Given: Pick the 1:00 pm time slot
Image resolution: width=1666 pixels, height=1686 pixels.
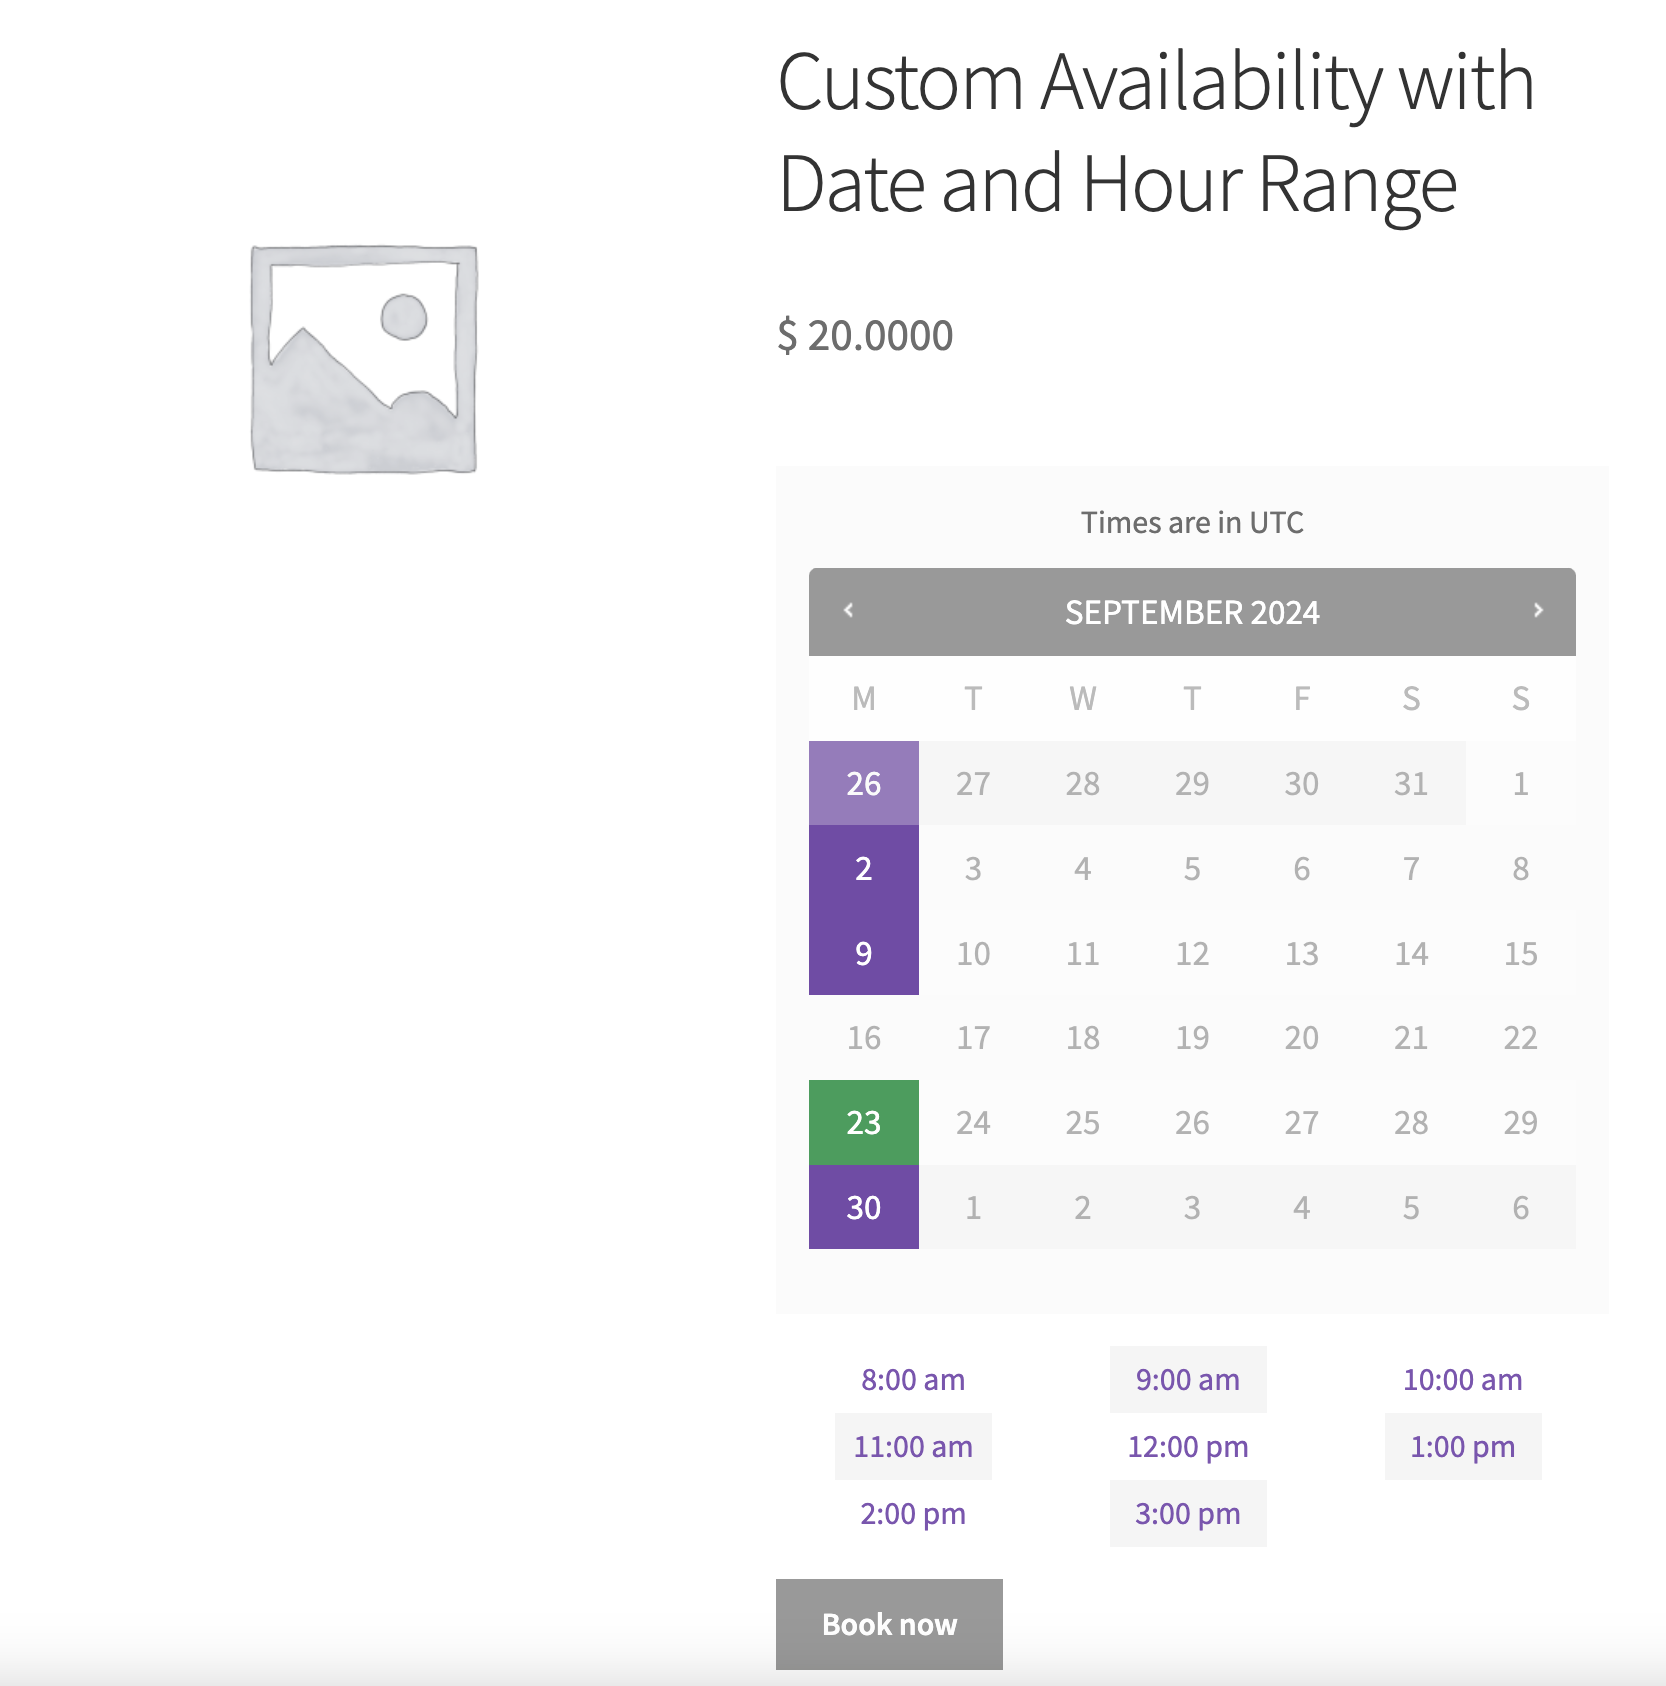Looking at the screenshot, I should point(1462,1447).
